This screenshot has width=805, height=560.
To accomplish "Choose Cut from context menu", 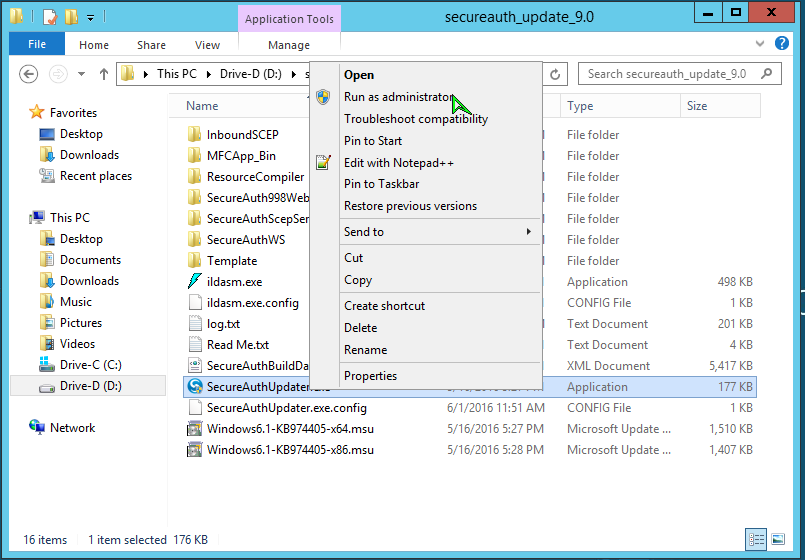I will click(x=426, y=258).
